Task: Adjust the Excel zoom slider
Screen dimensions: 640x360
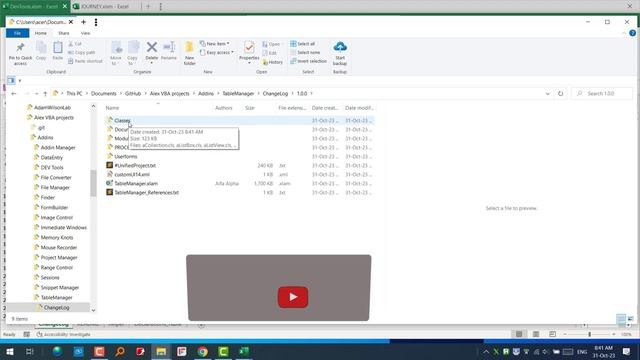Action: pos(589,334)
